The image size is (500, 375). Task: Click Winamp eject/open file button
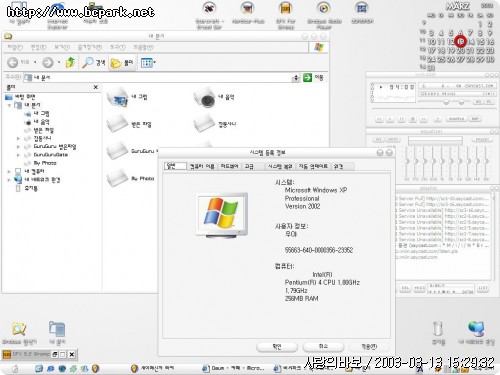pyautogui.click(x=438, y=119)
